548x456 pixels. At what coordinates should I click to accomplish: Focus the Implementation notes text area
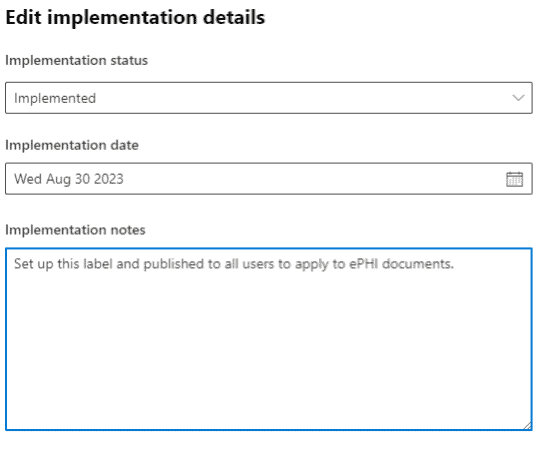coord(269,339)
